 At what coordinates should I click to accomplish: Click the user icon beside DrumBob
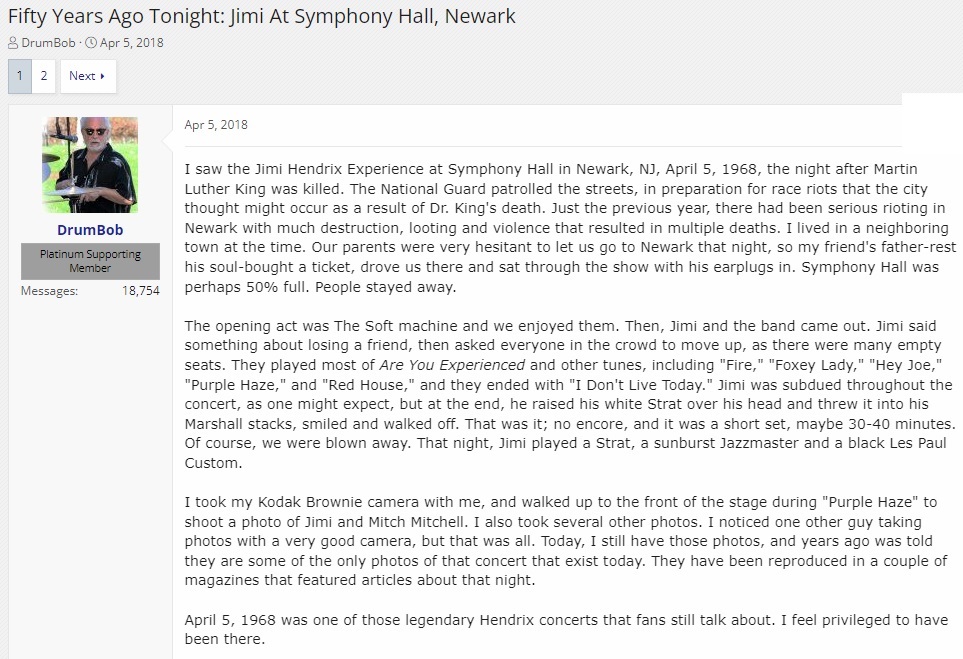pos(13,43)
